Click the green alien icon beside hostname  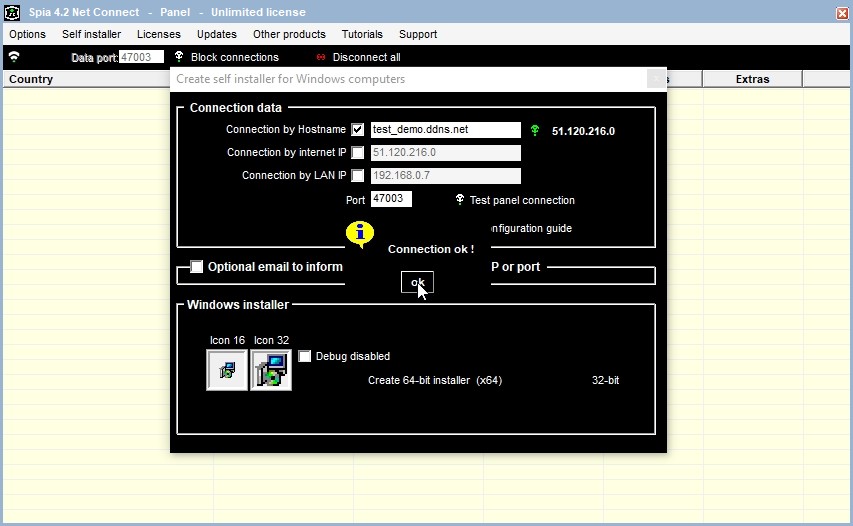(x=535, y=131)
